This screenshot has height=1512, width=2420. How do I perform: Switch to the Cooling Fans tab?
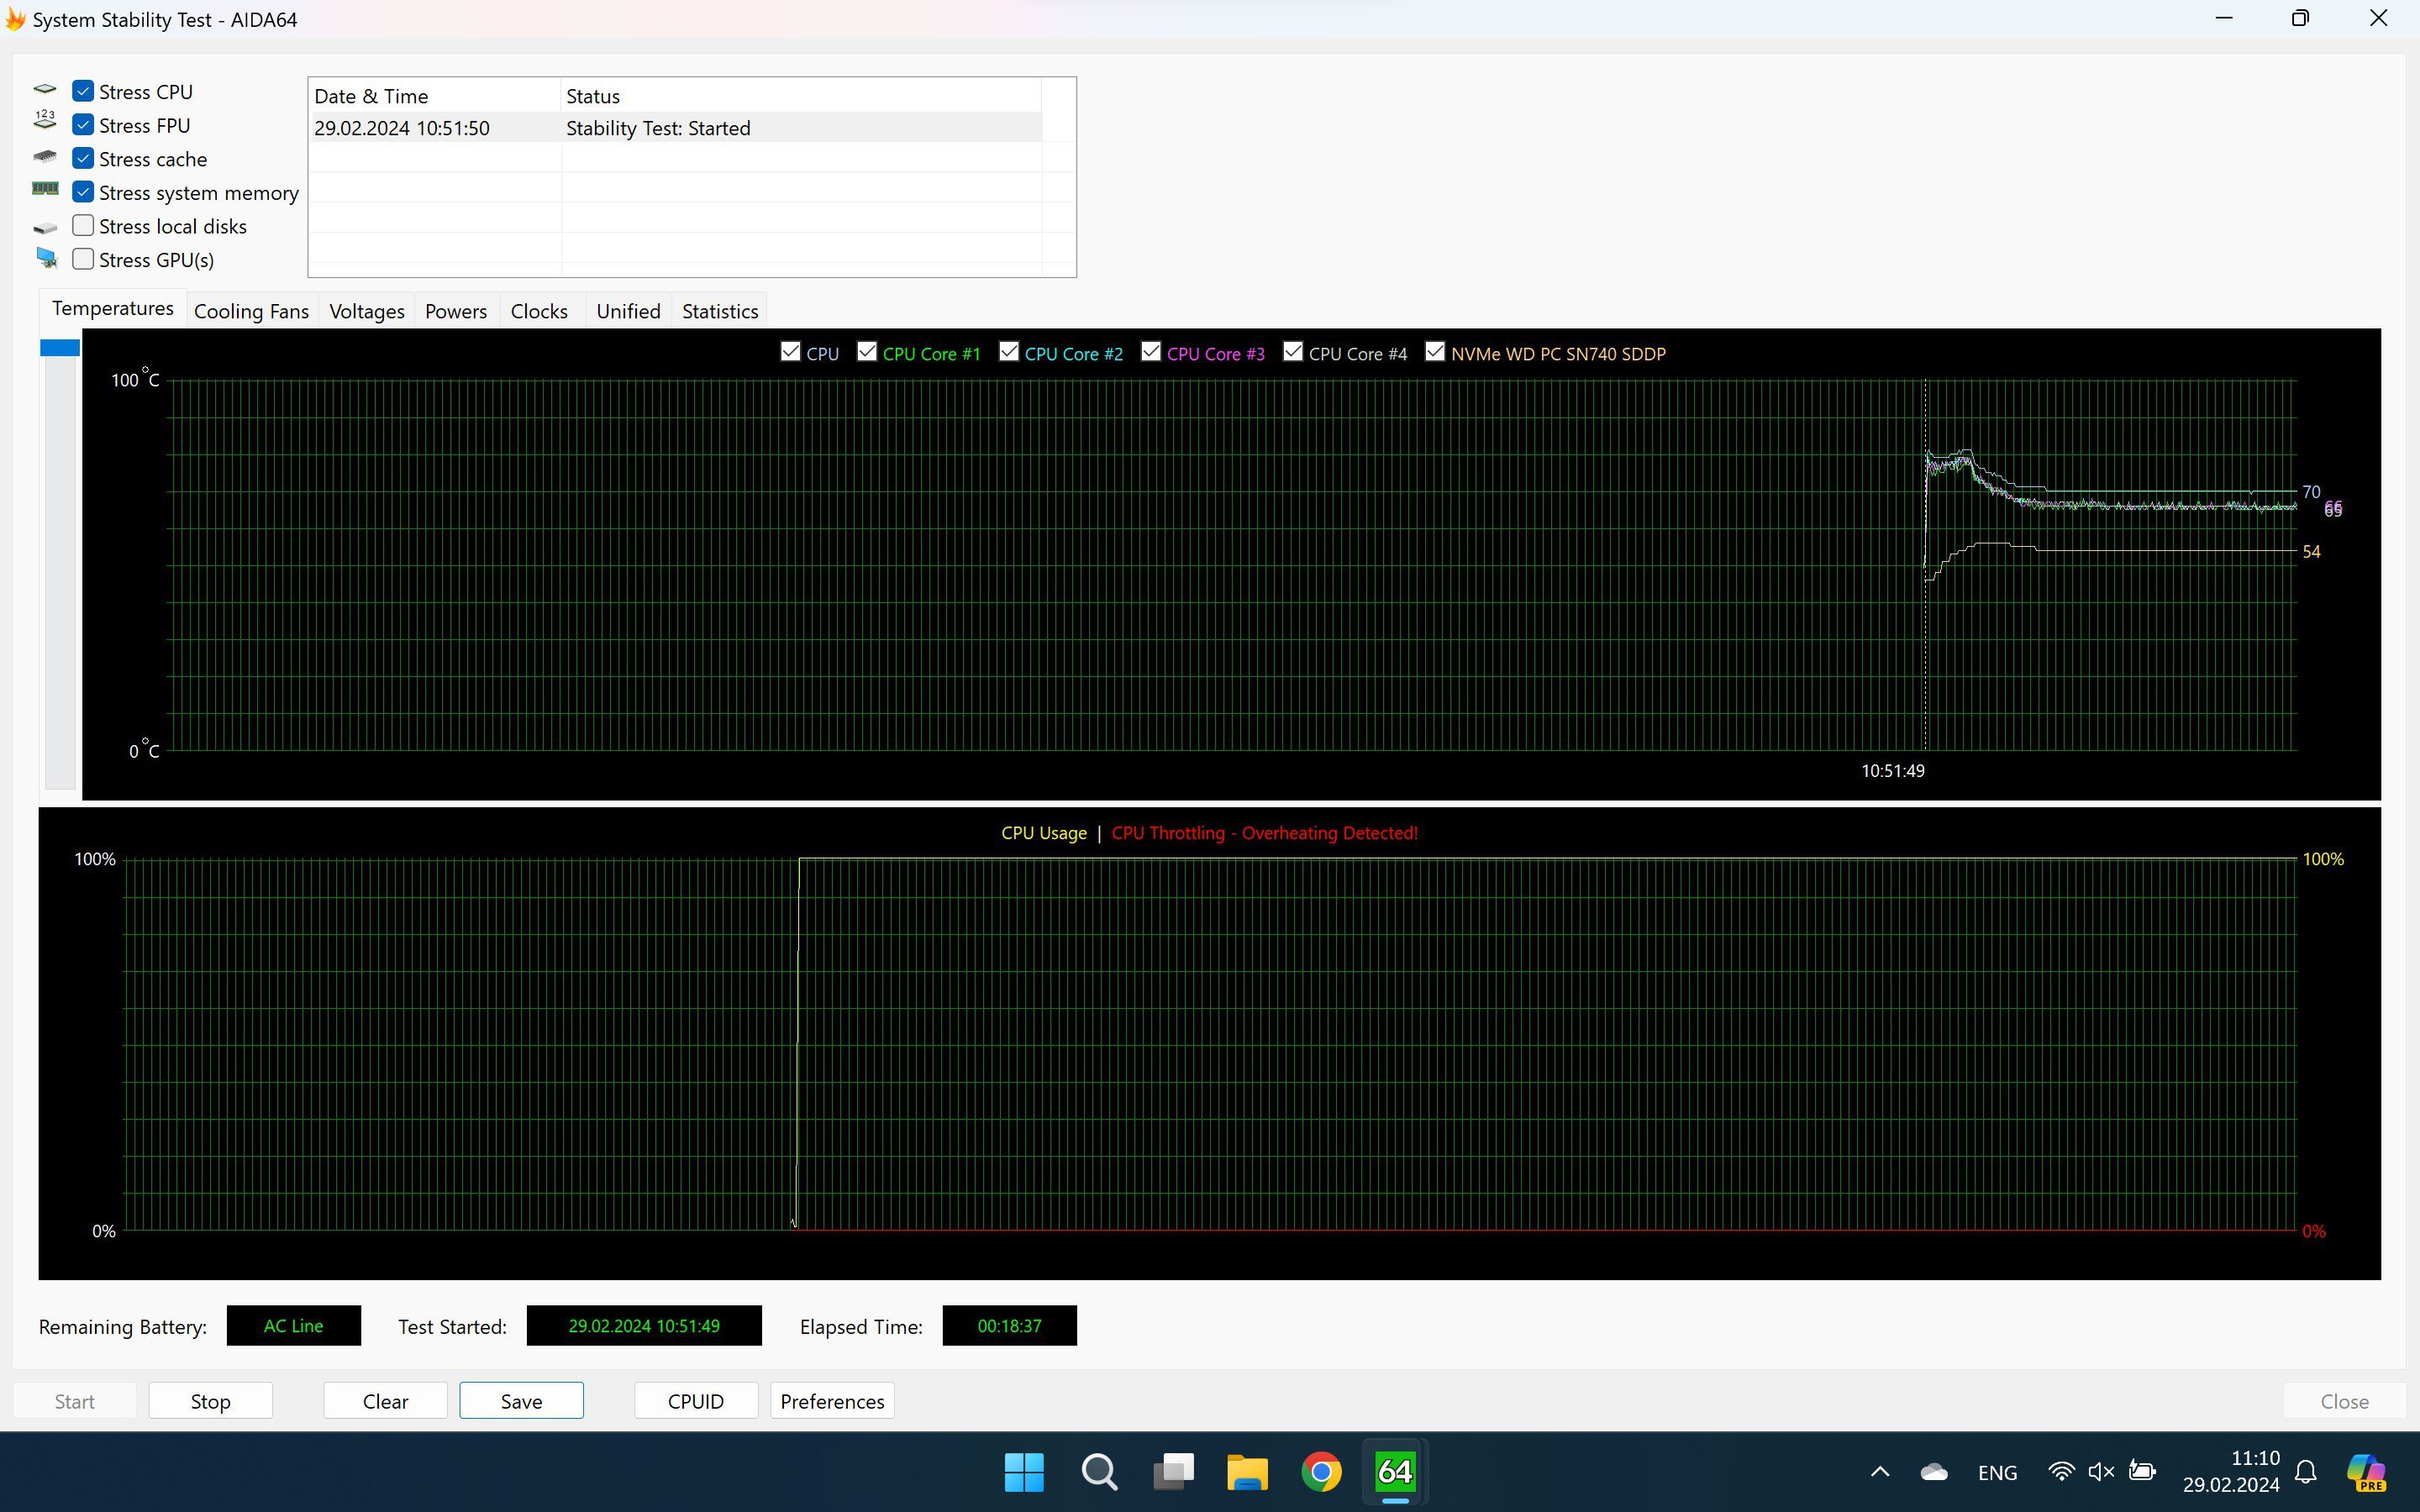(251, 310)
